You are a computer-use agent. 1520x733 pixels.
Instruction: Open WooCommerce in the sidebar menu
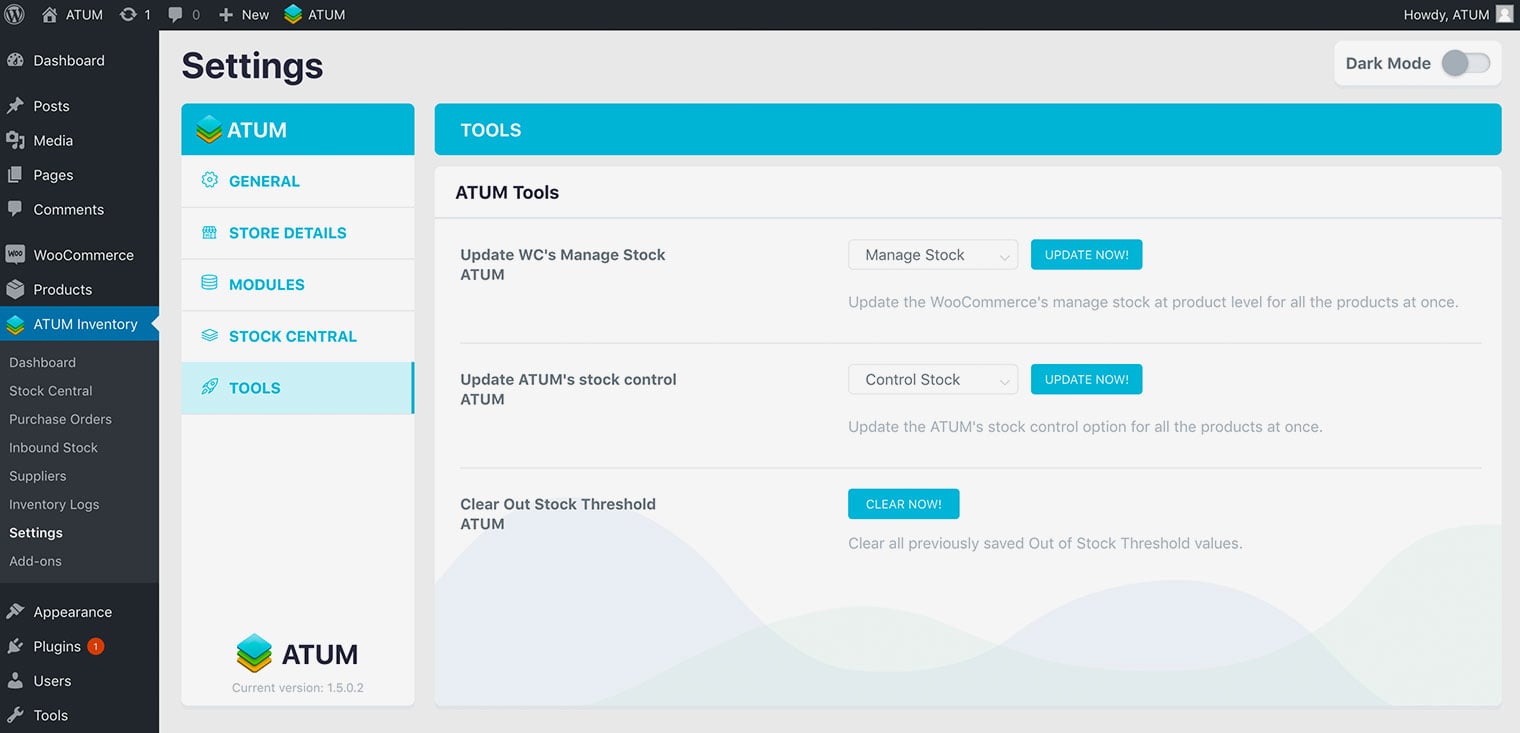pyautogui.click(x=82, y=255)
